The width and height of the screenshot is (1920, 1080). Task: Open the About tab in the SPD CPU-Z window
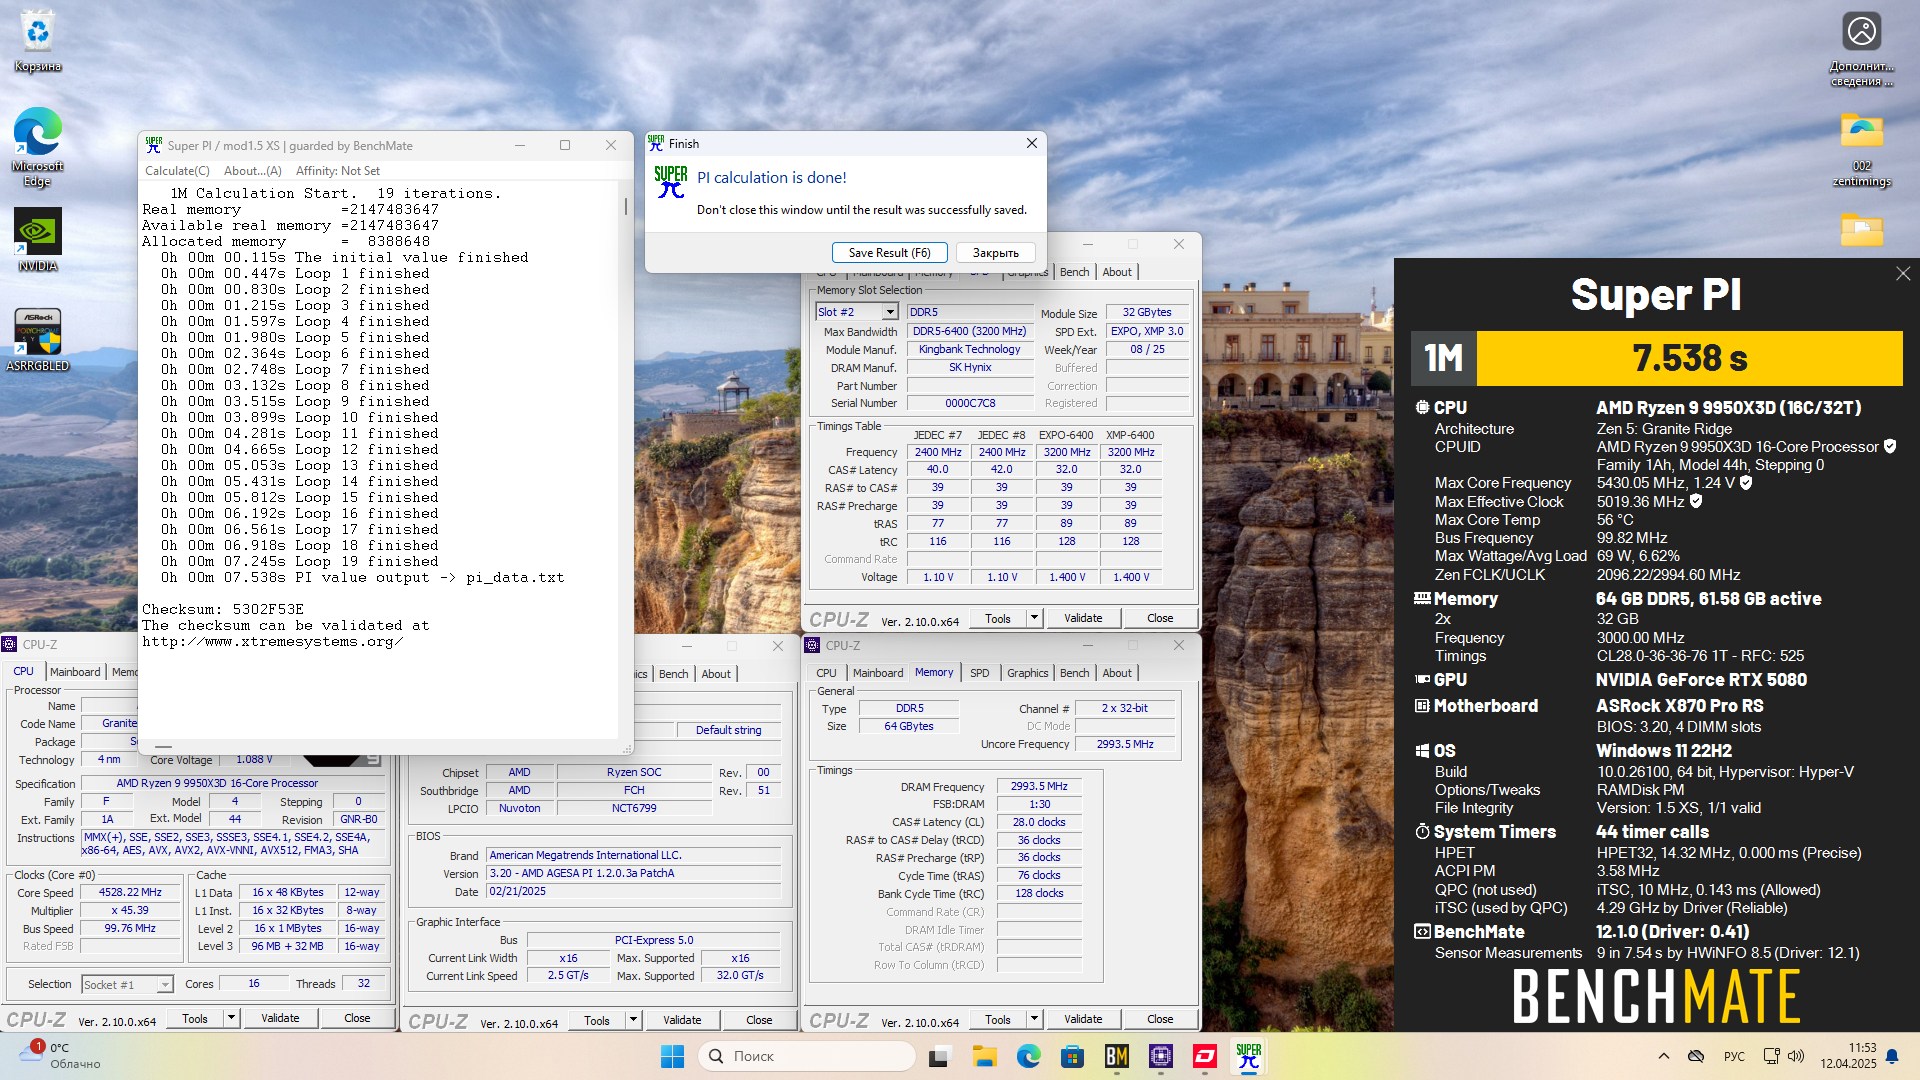click(x=1117, y=272)
